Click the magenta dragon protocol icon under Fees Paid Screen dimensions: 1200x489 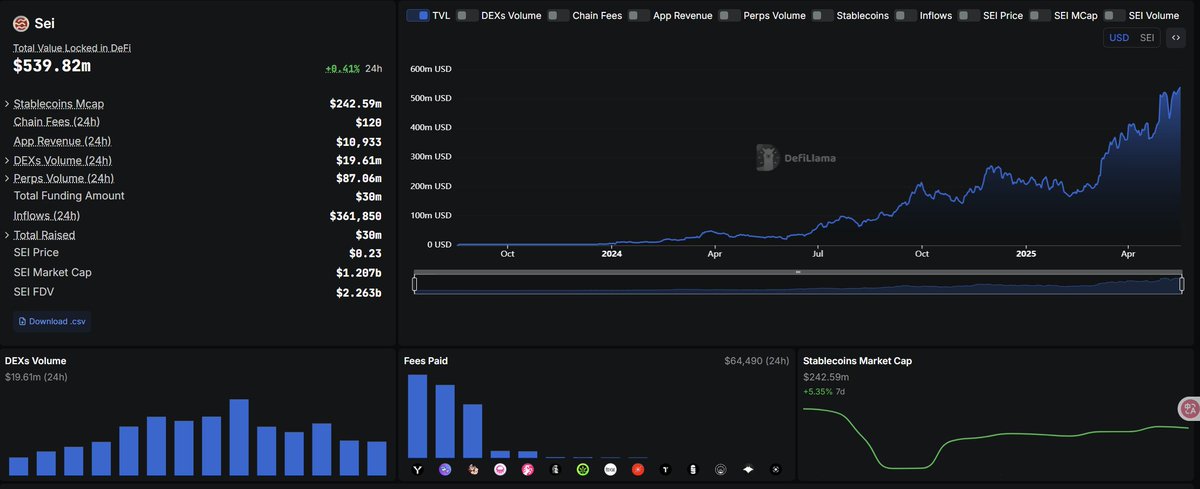point(528,469)
